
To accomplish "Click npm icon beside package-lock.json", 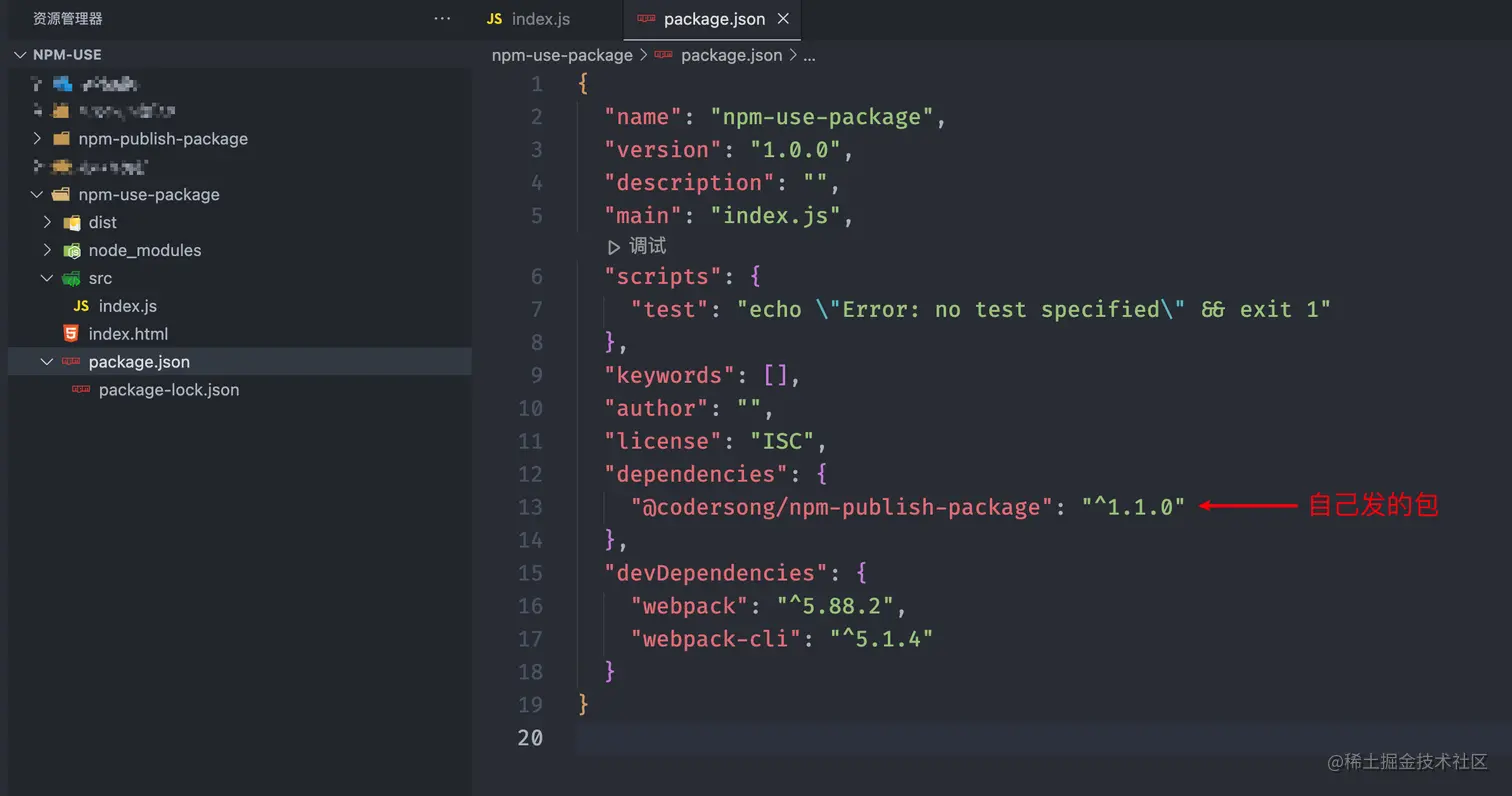I will click(x=81, y=390).
